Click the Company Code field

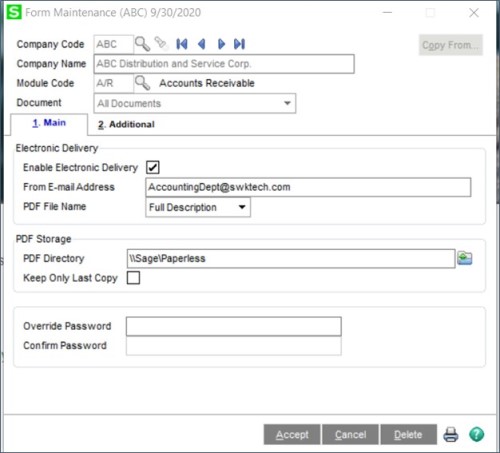pyautogui.click(x=114, y=44)
